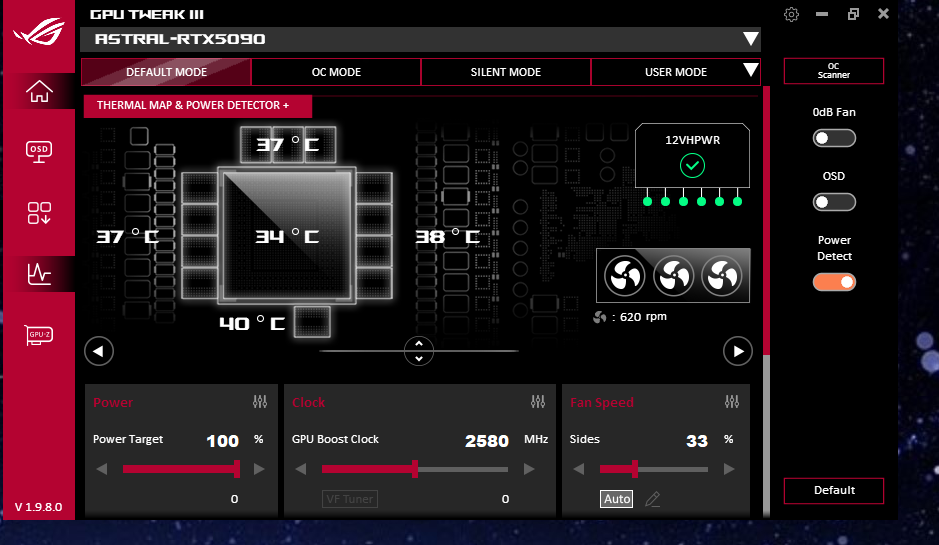Click the 12VHPWR green checkmark status
939x545 pixels.
point(692,165)
